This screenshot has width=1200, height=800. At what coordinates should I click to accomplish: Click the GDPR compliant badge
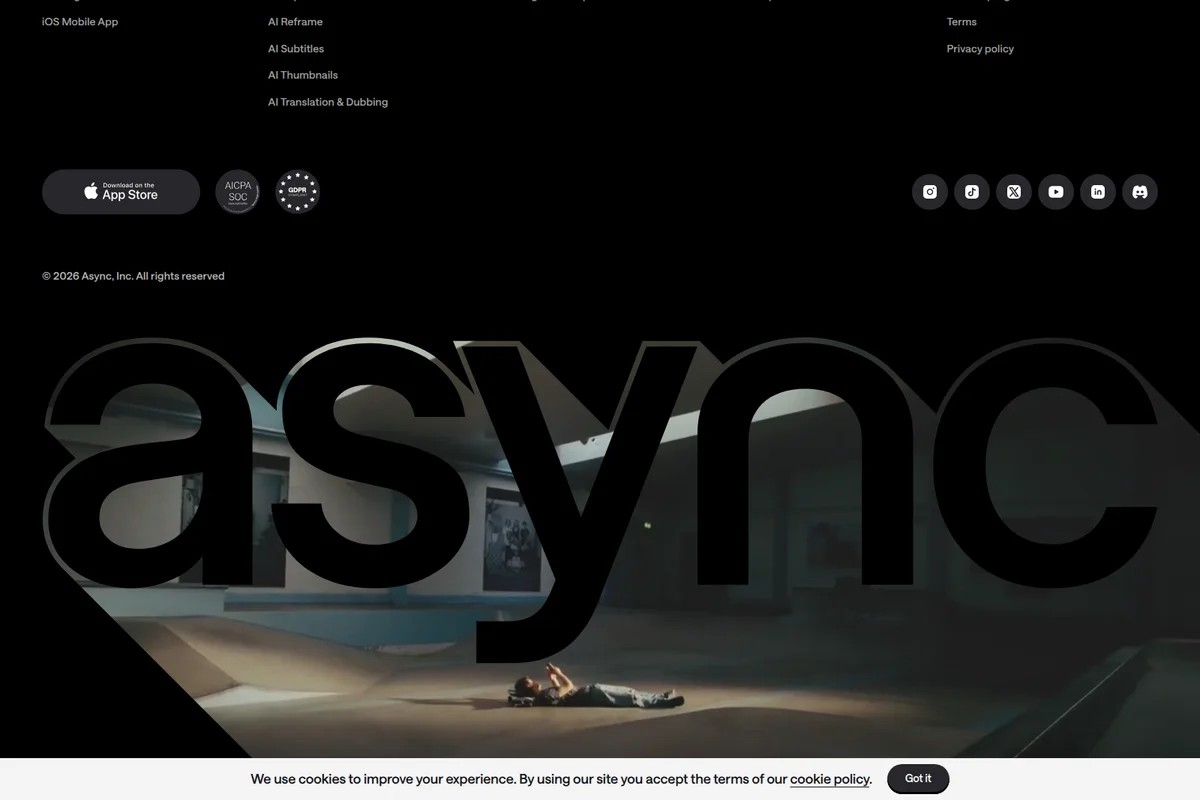pyautogui.click(x=297, y=192)
